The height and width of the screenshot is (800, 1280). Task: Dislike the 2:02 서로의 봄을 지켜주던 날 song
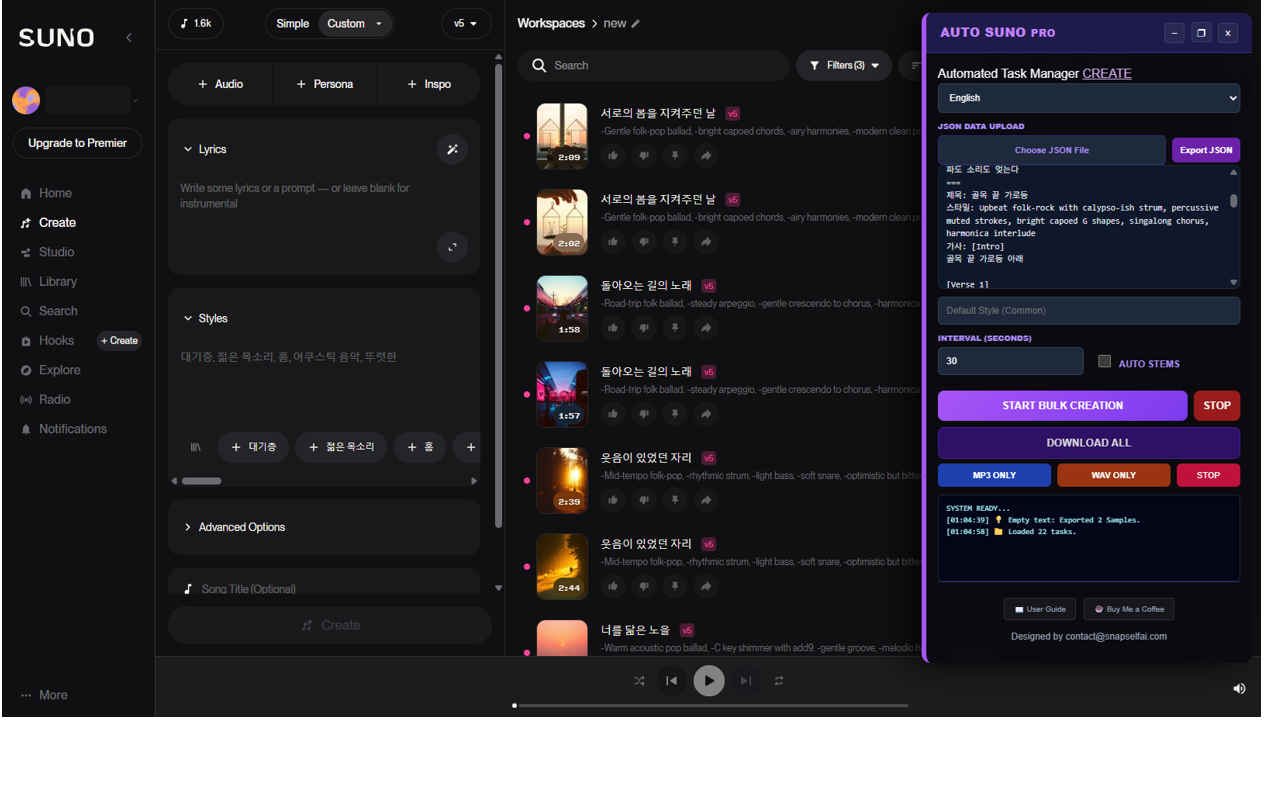tap(644, 242)
